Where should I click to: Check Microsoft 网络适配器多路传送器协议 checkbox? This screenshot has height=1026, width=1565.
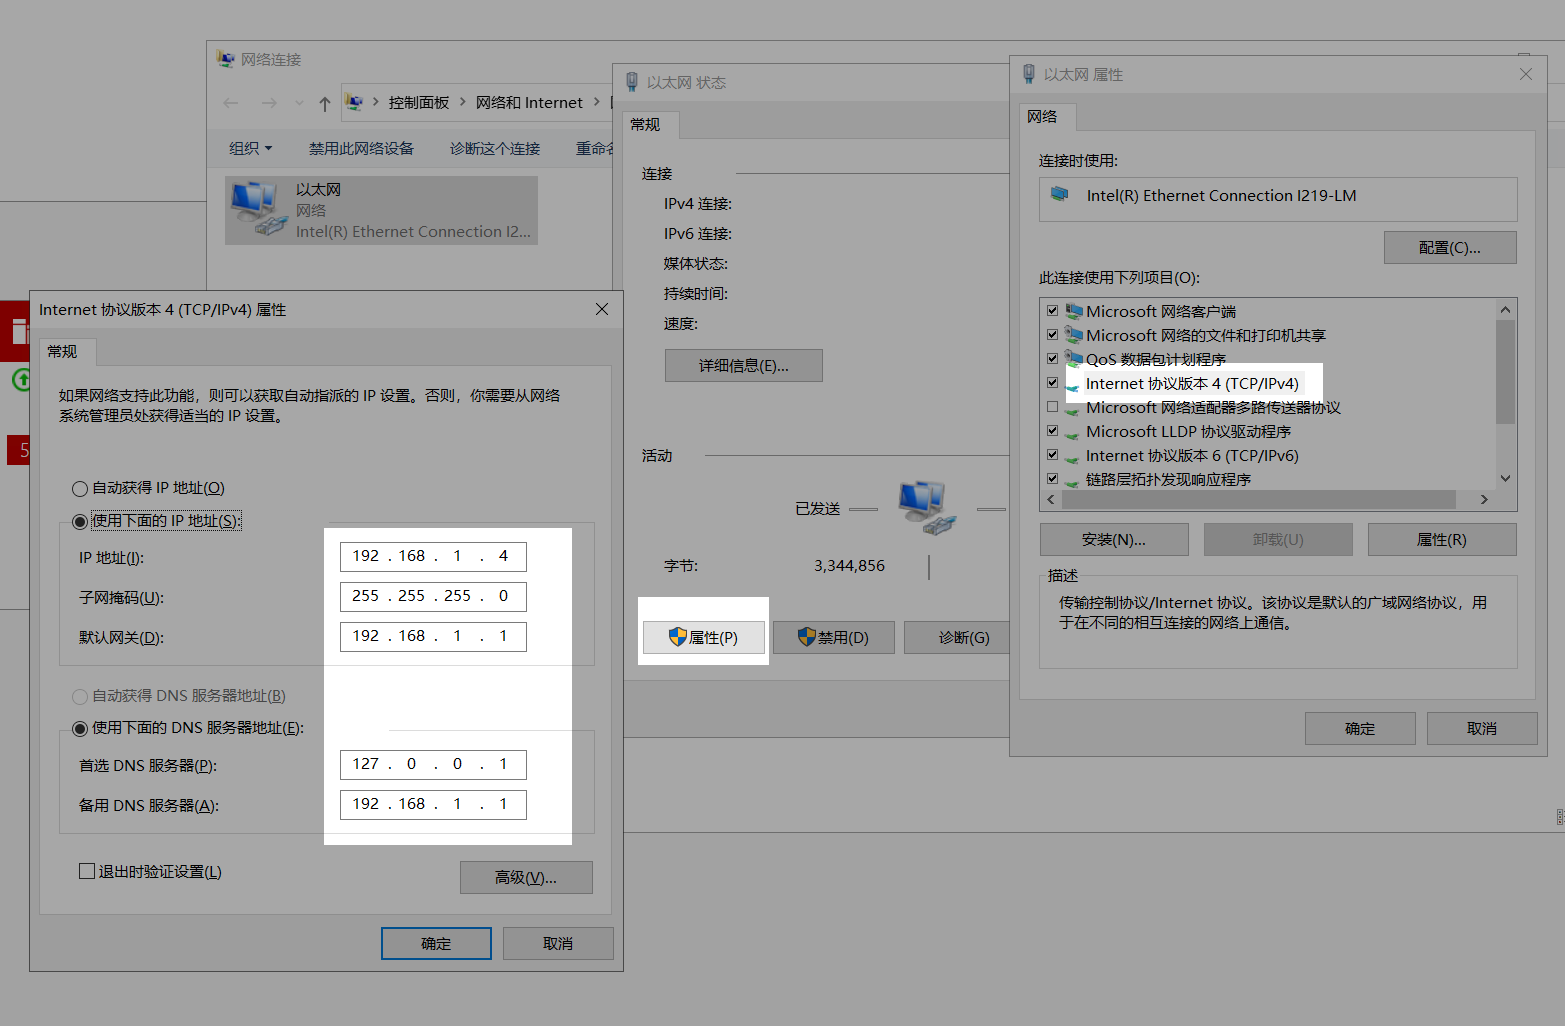coord(1052,407)
